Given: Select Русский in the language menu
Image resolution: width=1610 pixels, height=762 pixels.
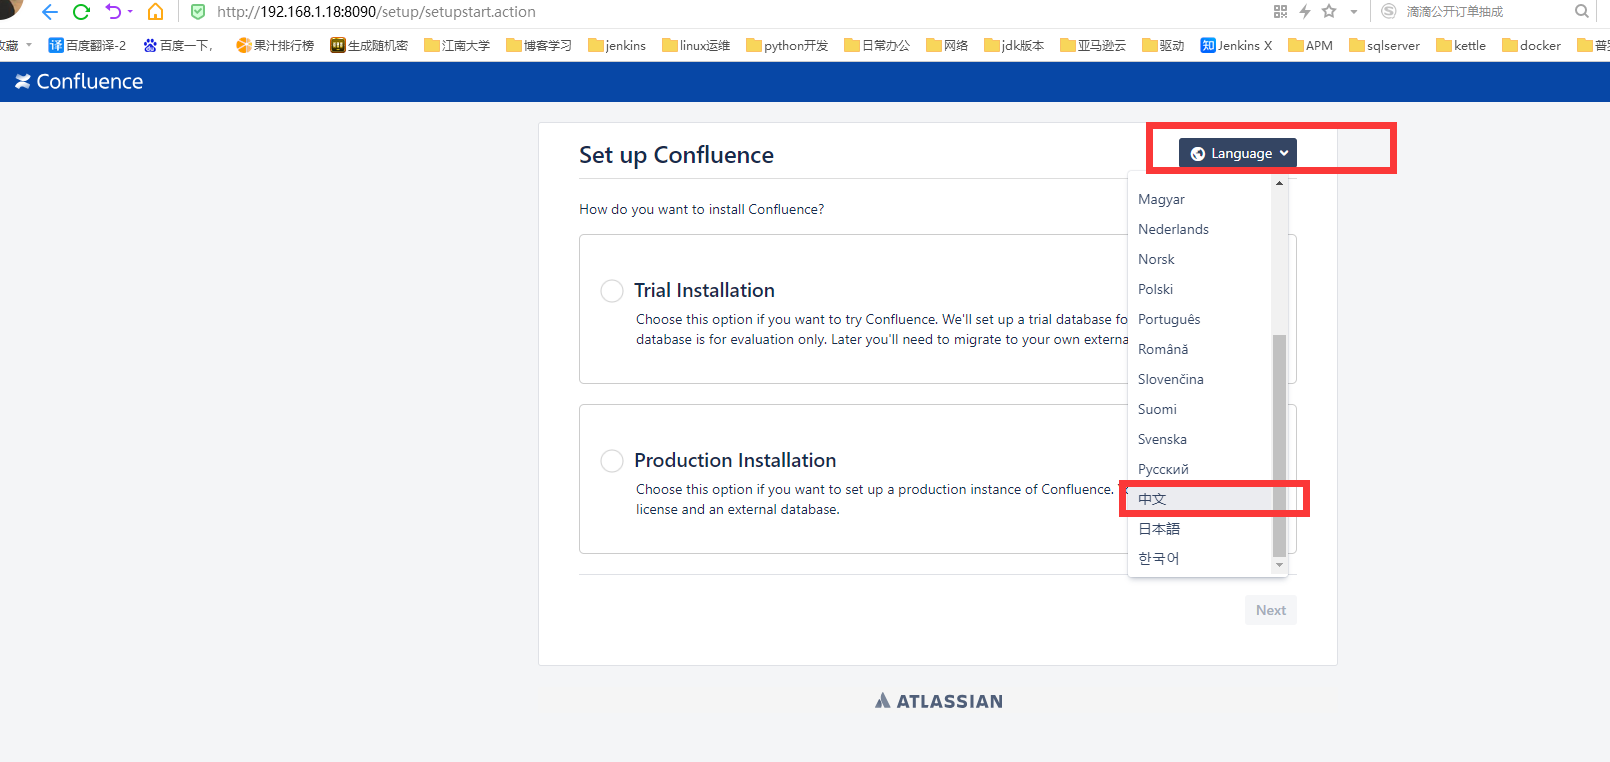Looking at the screenshot, I should [1163, 469].
